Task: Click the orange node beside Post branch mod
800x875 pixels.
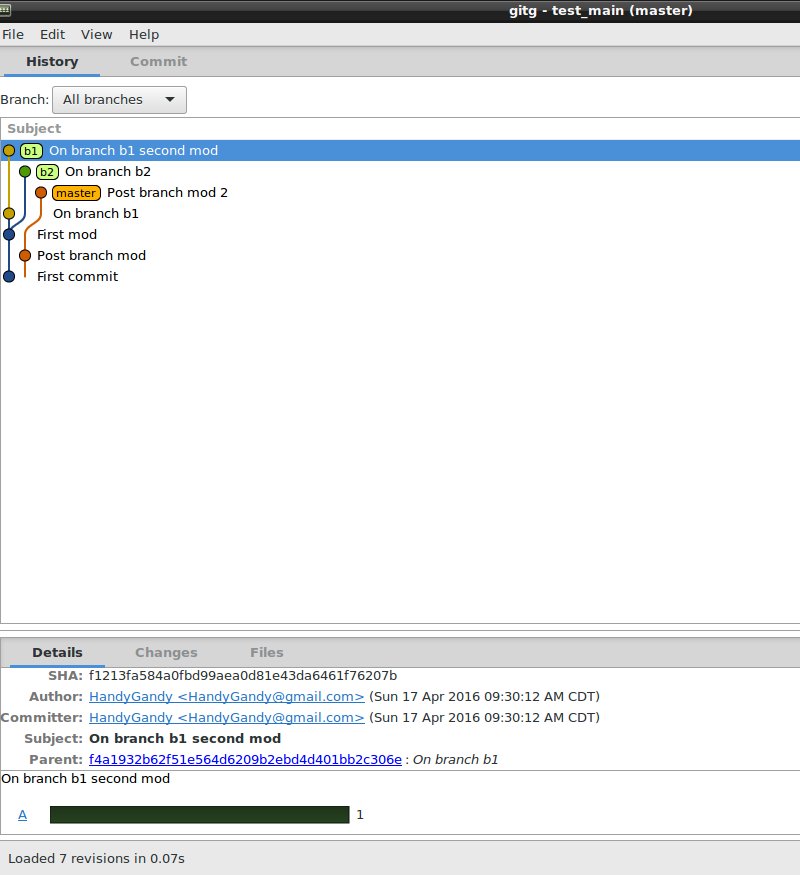Action: 25,256
